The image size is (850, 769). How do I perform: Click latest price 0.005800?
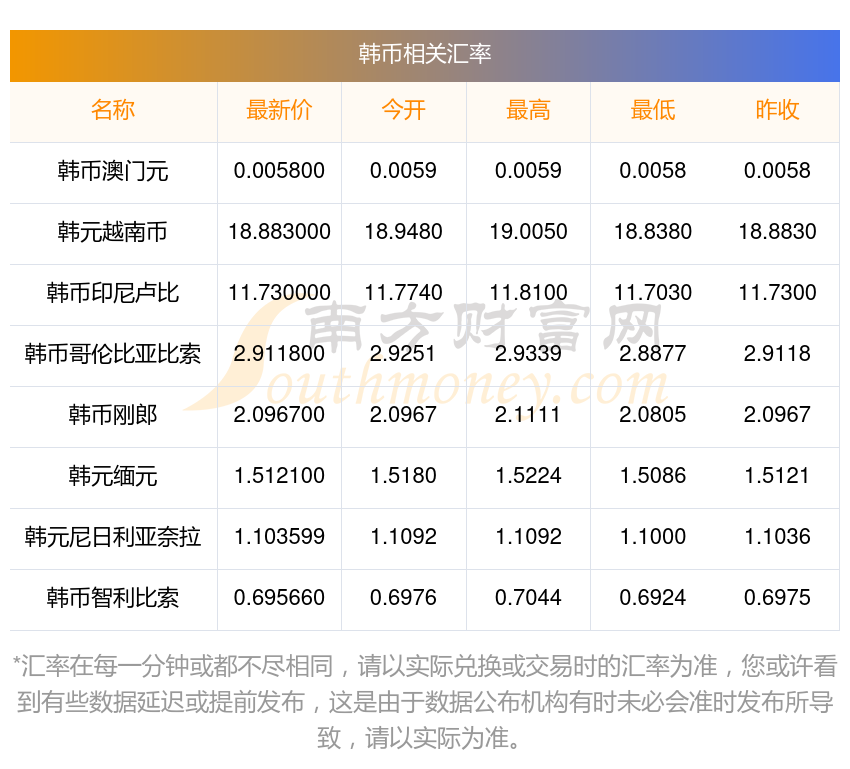coord(279,171)
